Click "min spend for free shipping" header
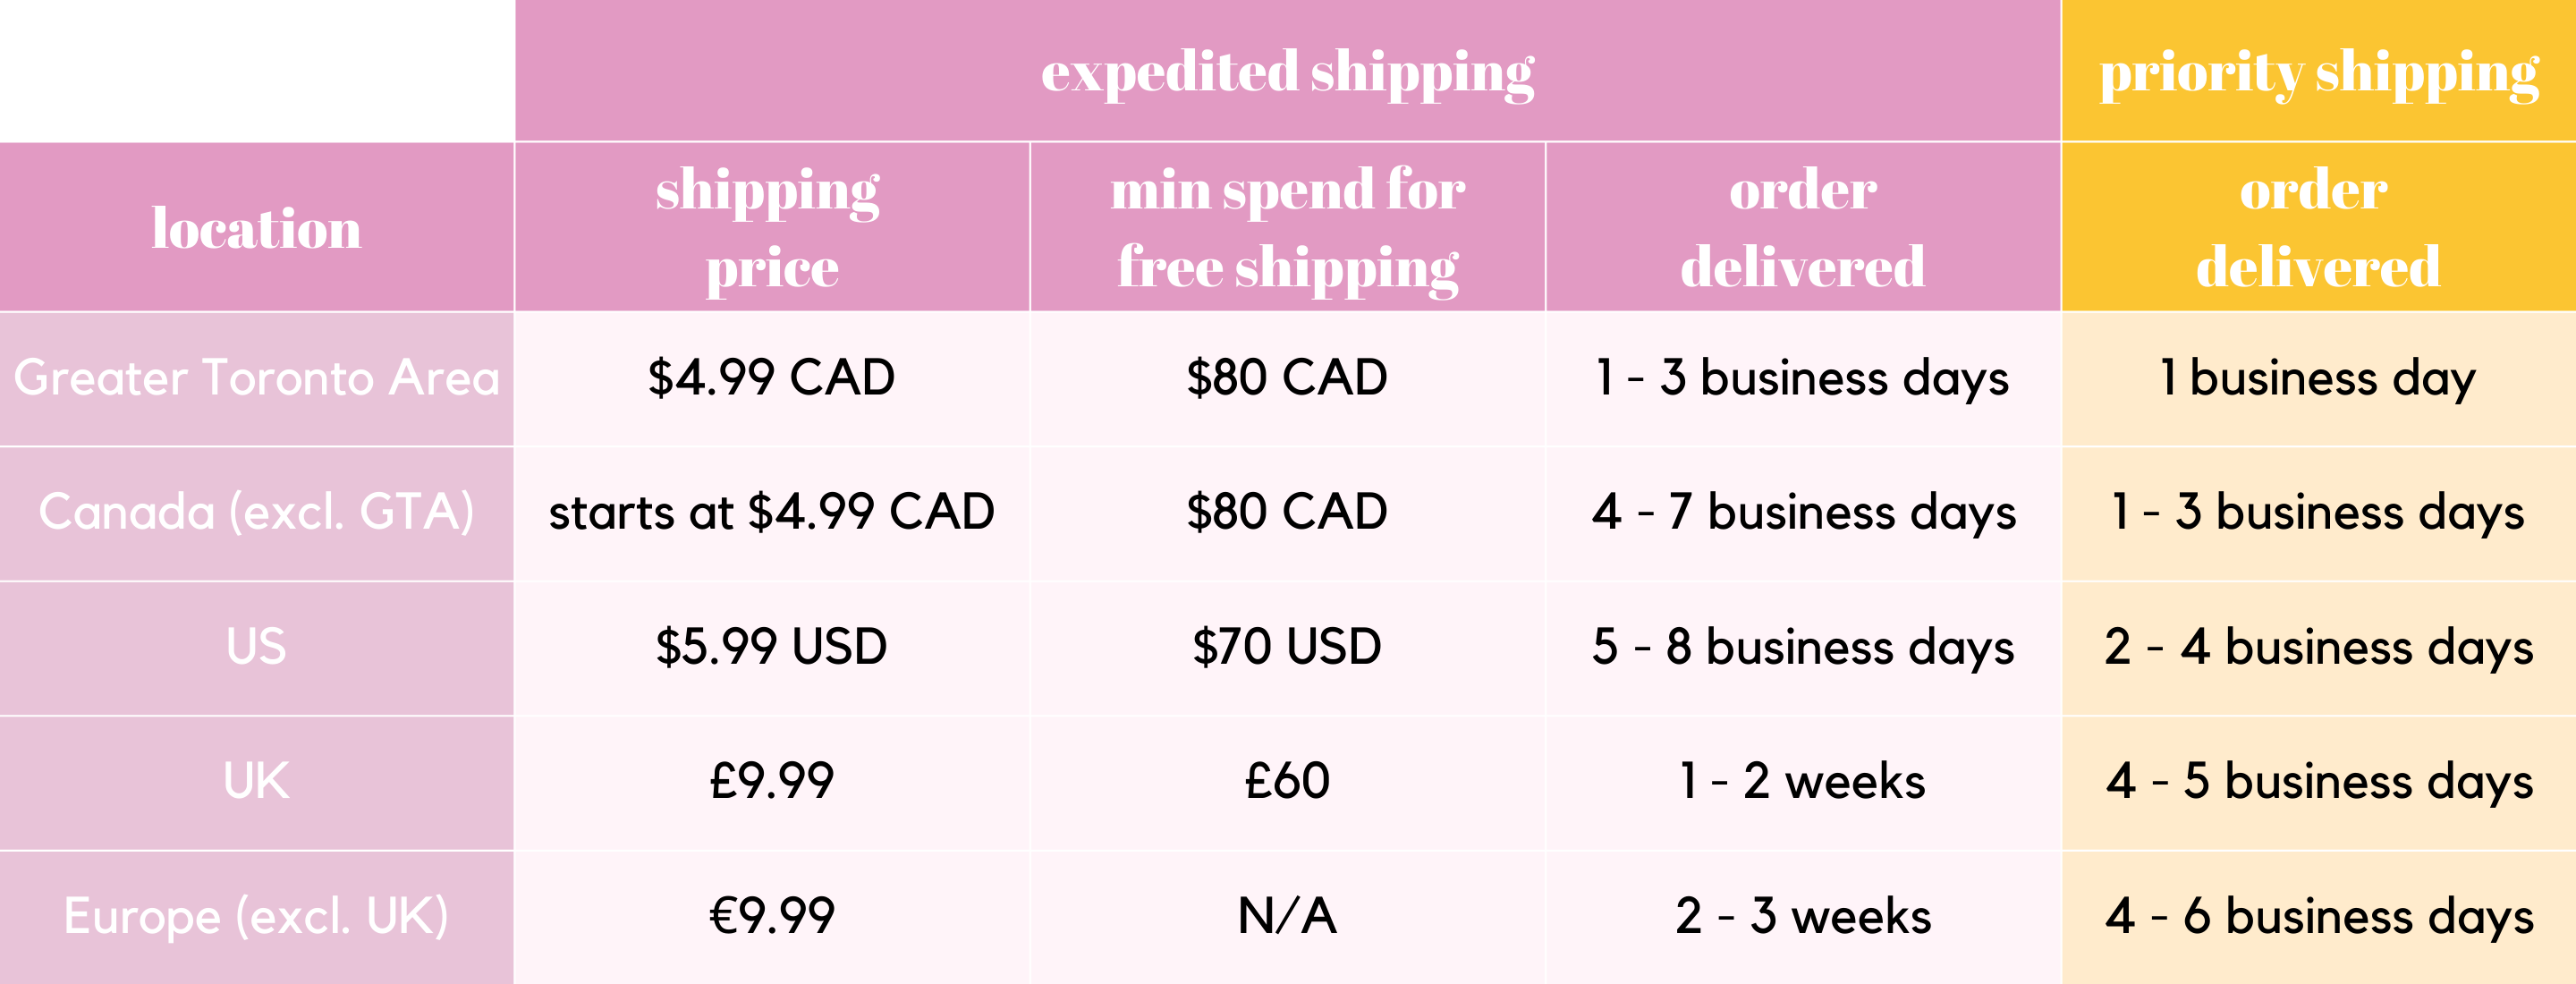 [1287, 228]
